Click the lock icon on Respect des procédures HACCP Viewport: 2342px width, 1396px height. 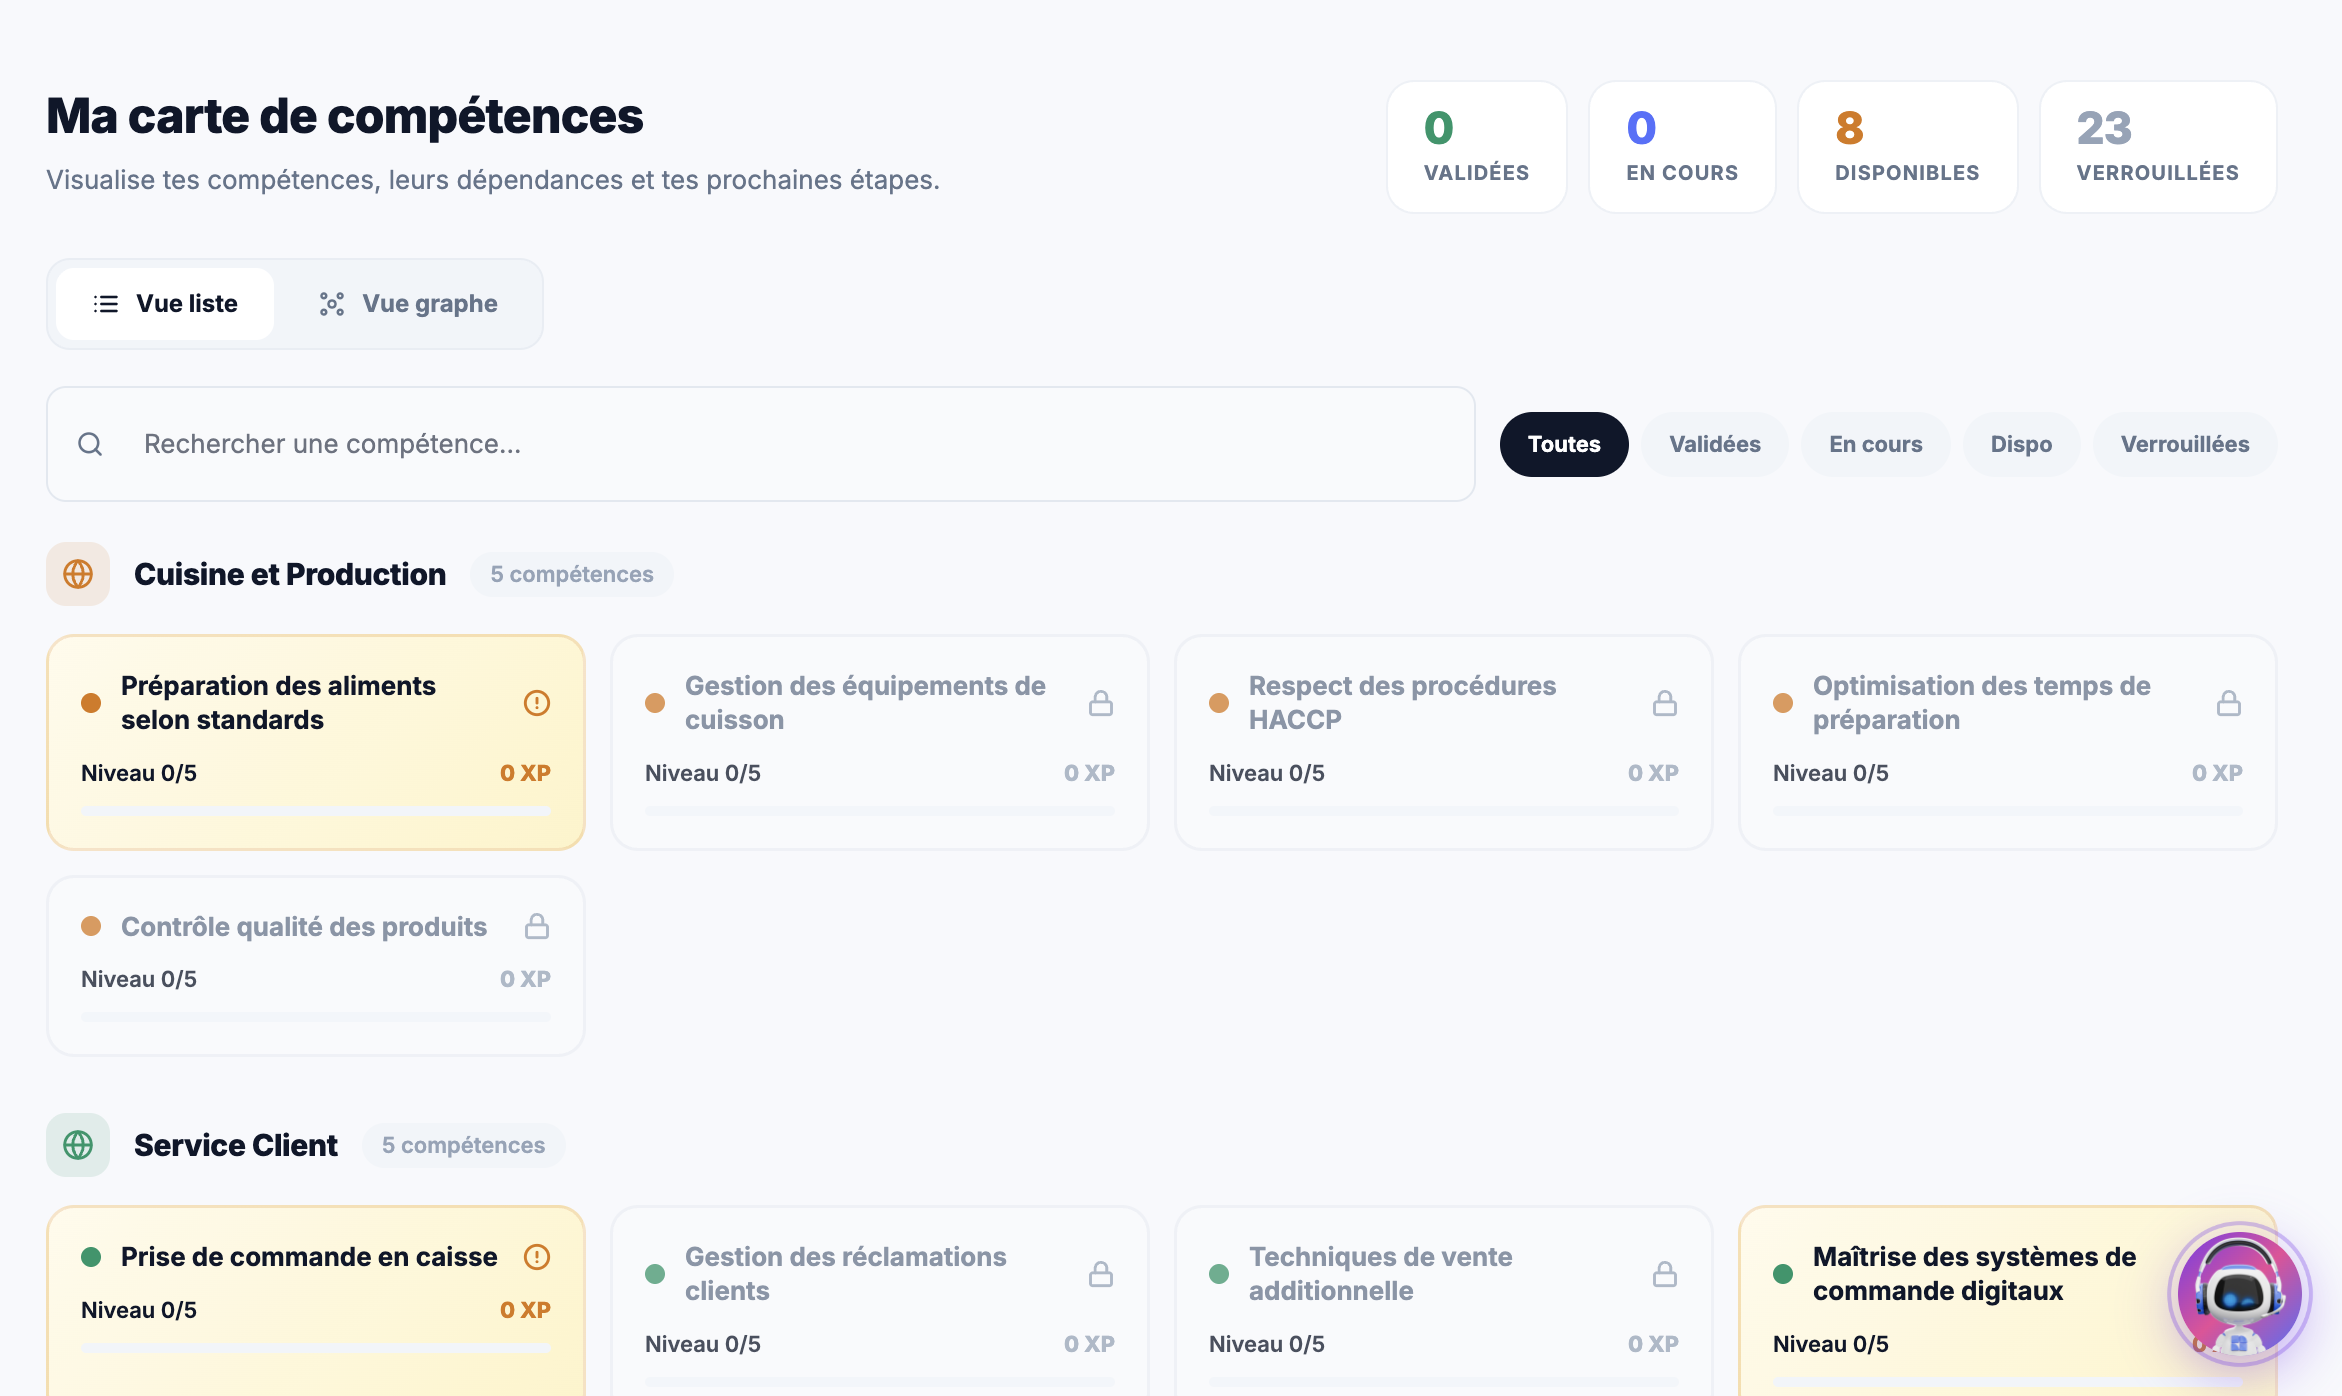coord(1665,703)
